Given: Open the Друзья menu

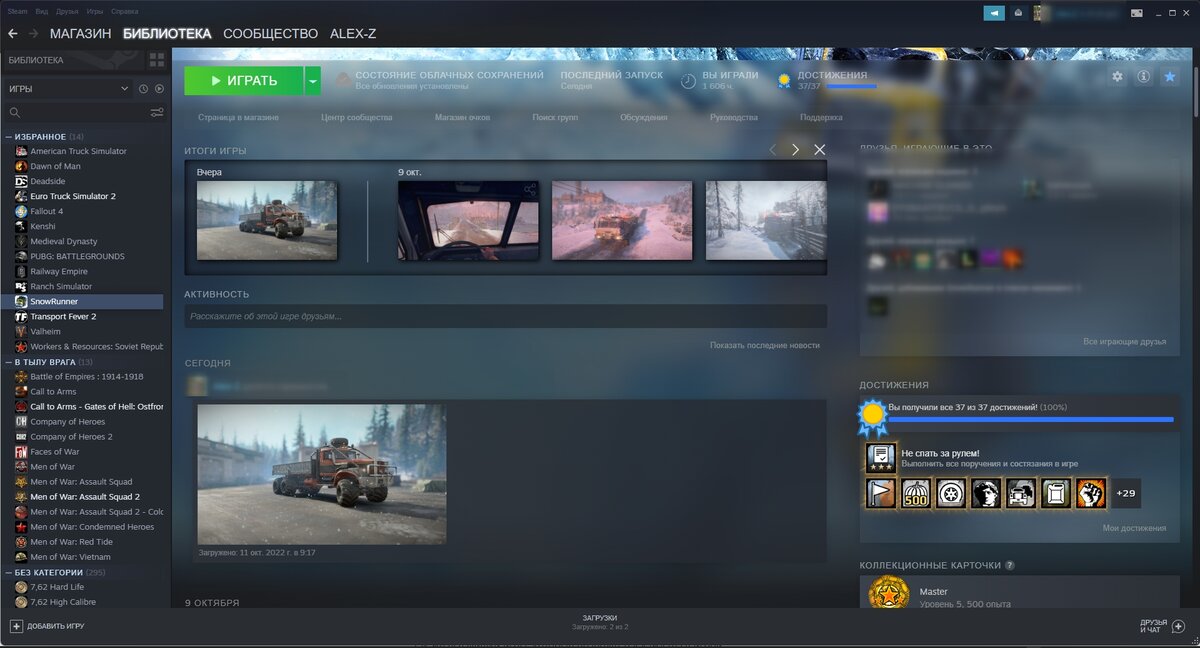Looking at the screenshot, I should pyautogui.click(x=67, y=11).
